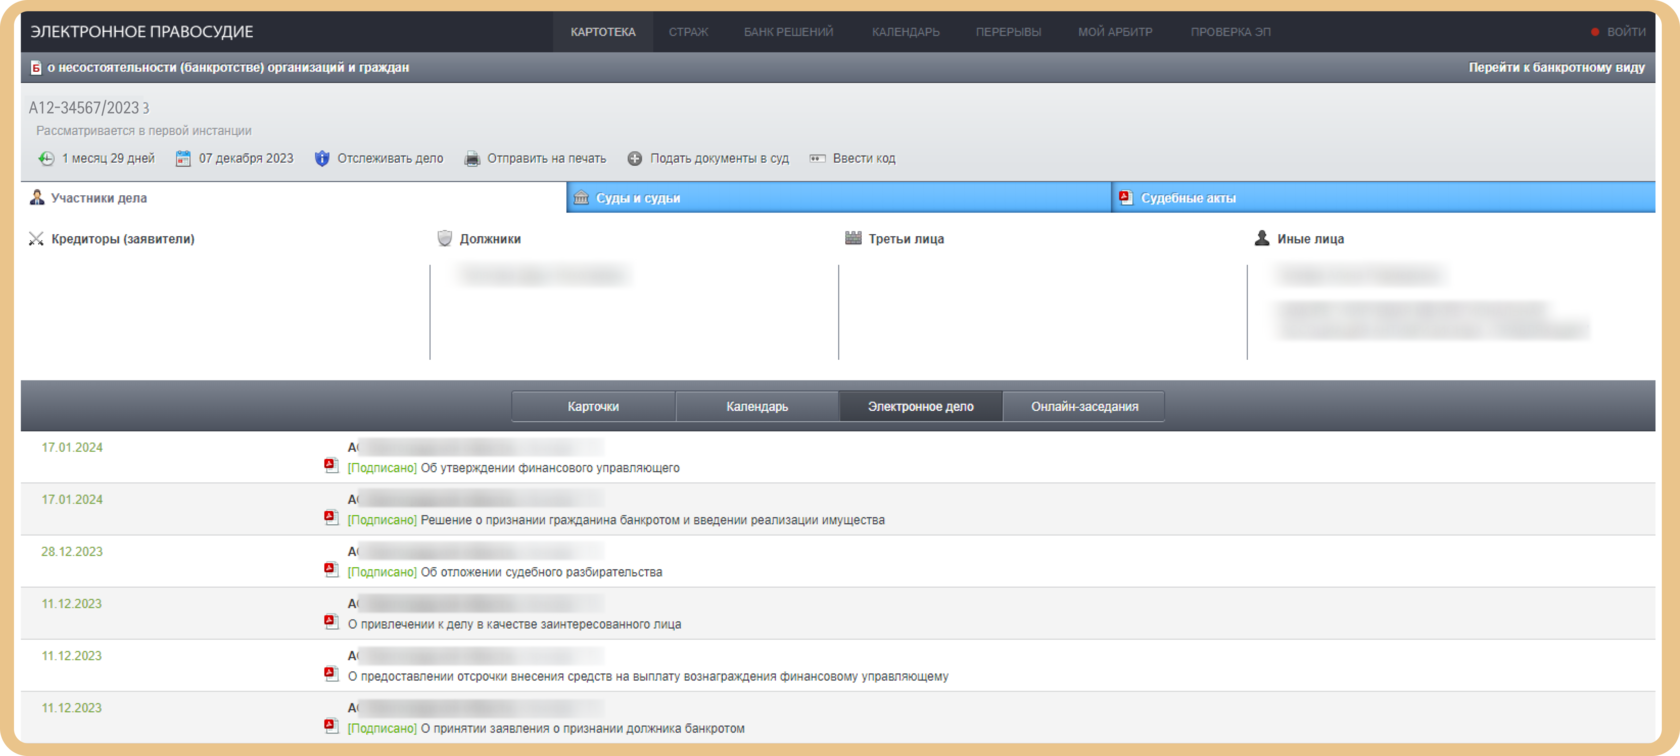Open the Картотека tab
The image size is (1680, 756).
point(603,32)
